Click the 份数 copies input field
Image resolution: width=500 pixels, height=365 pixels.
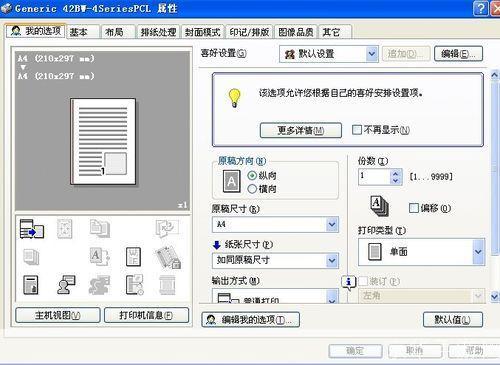(374, 177)
